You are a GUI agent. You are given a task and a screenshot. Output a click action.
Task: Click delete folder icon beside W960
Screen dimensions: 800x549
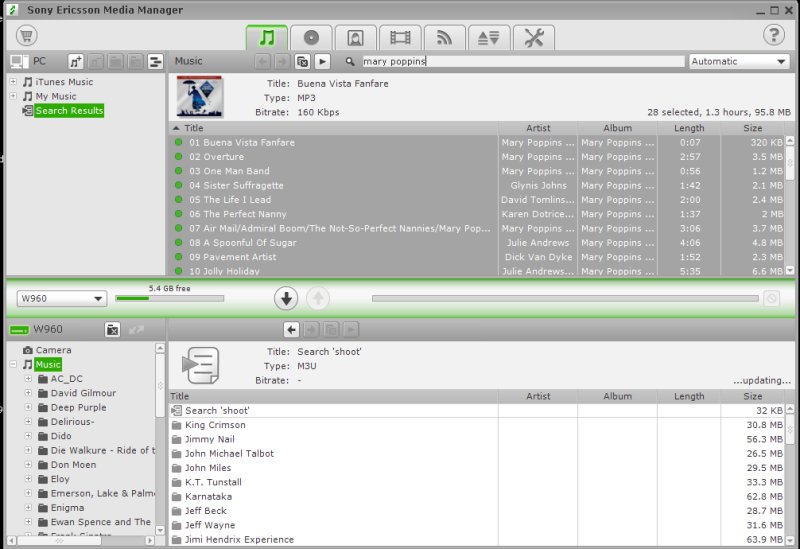point(113,330)
